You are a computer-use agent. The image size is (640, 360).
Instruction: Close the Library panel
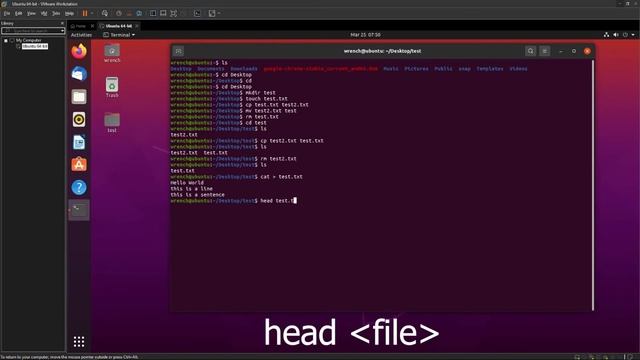62,23
